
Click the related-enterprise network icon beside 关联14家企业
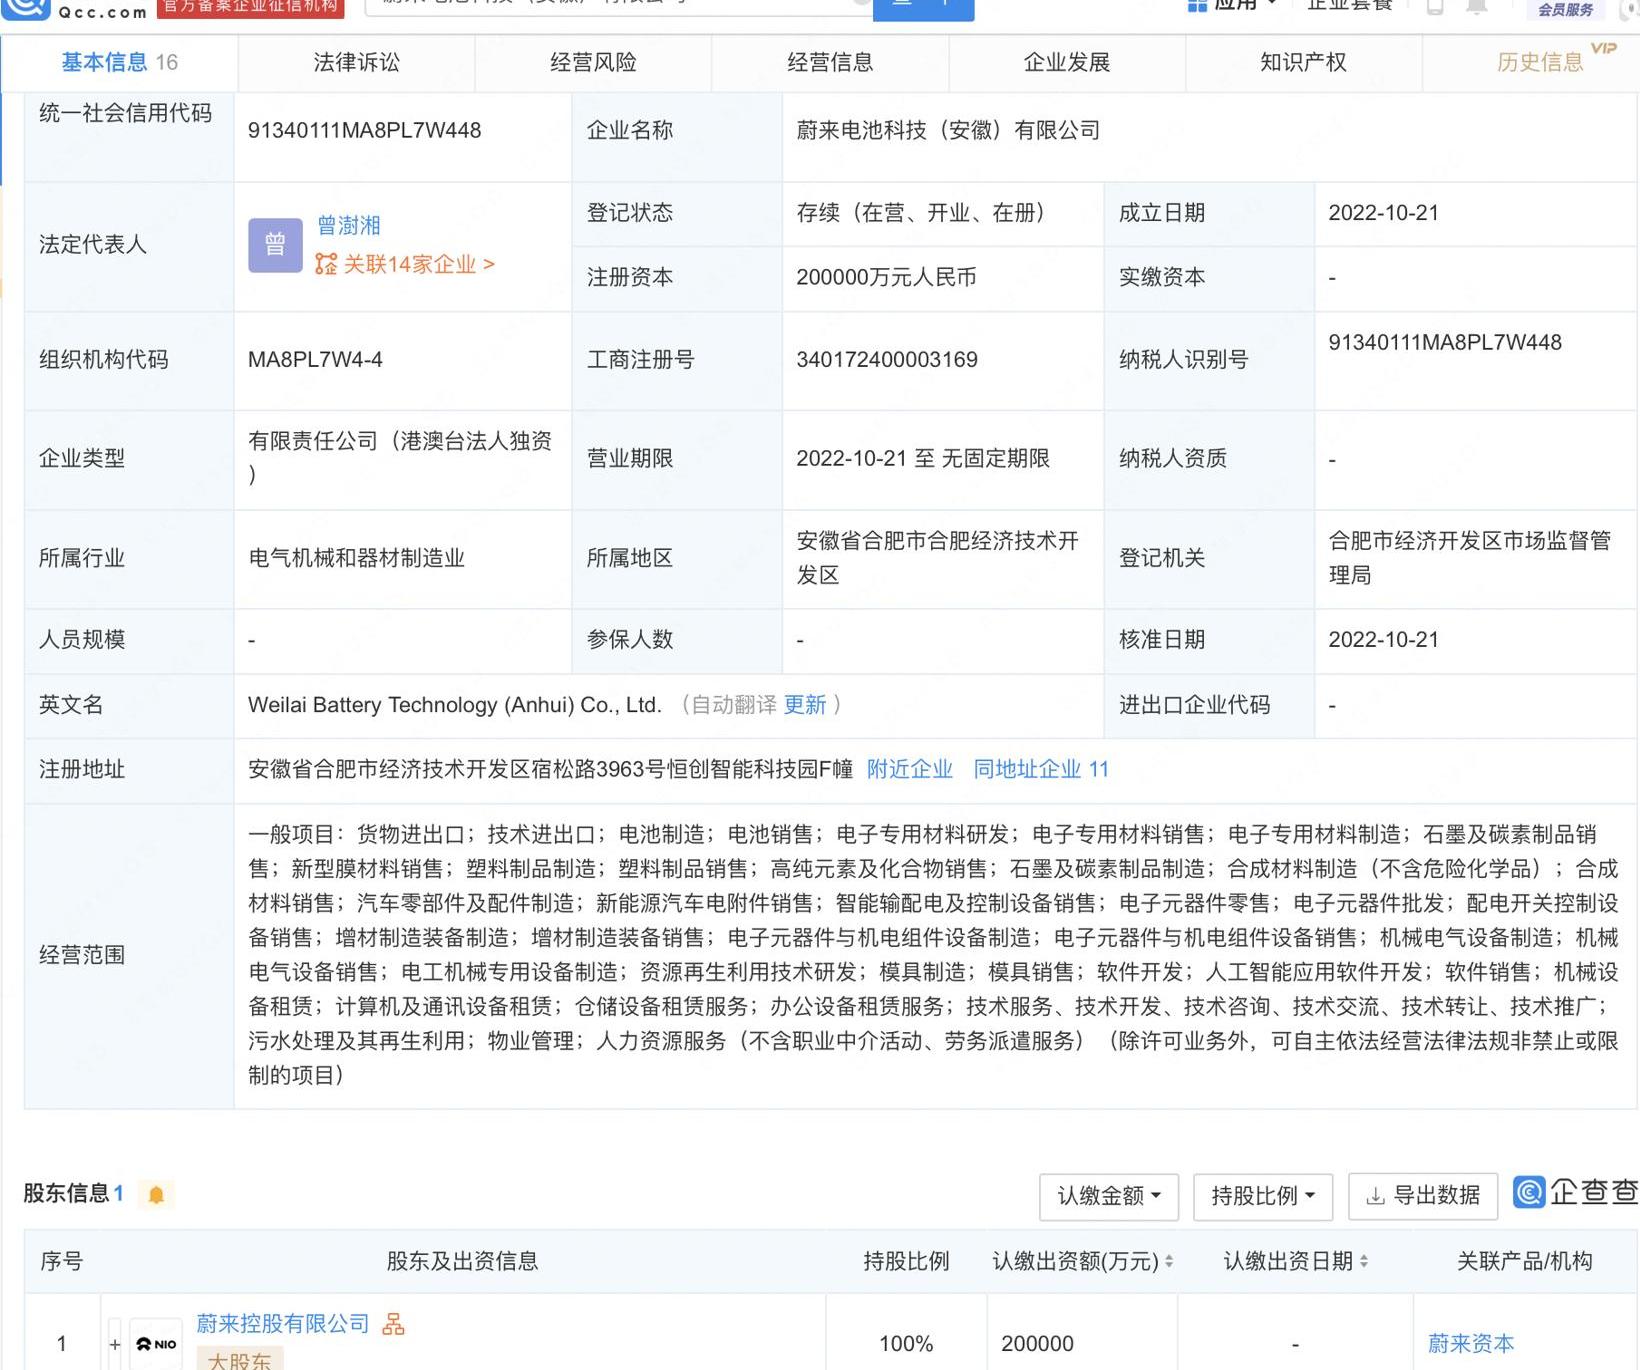(x=326, y=264)
